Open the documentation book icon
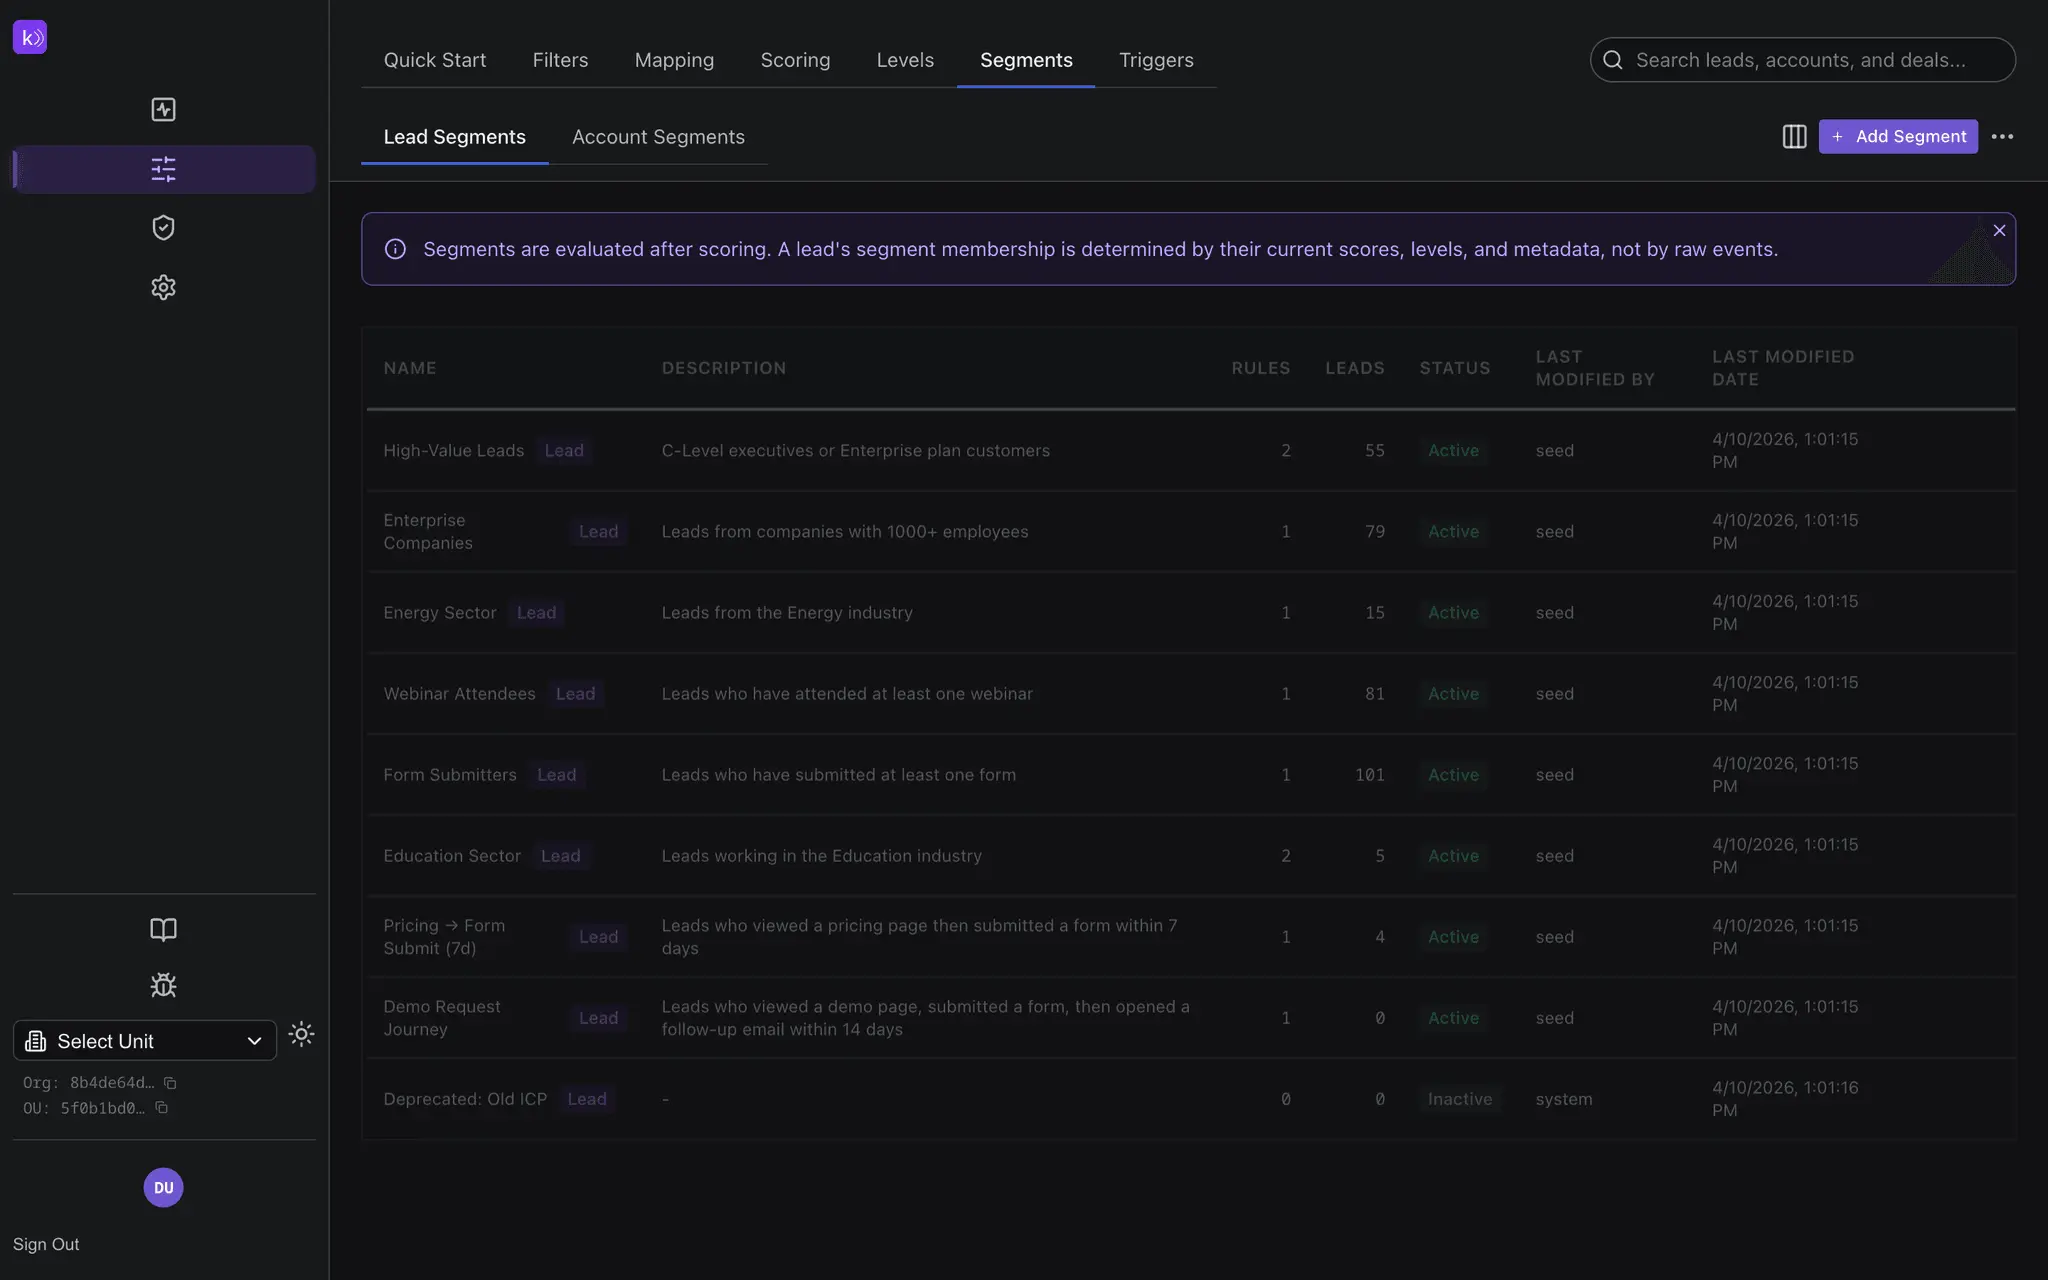Image resolution: width=2048 pixels, height=1280 pixels. (x=163, y=929)
